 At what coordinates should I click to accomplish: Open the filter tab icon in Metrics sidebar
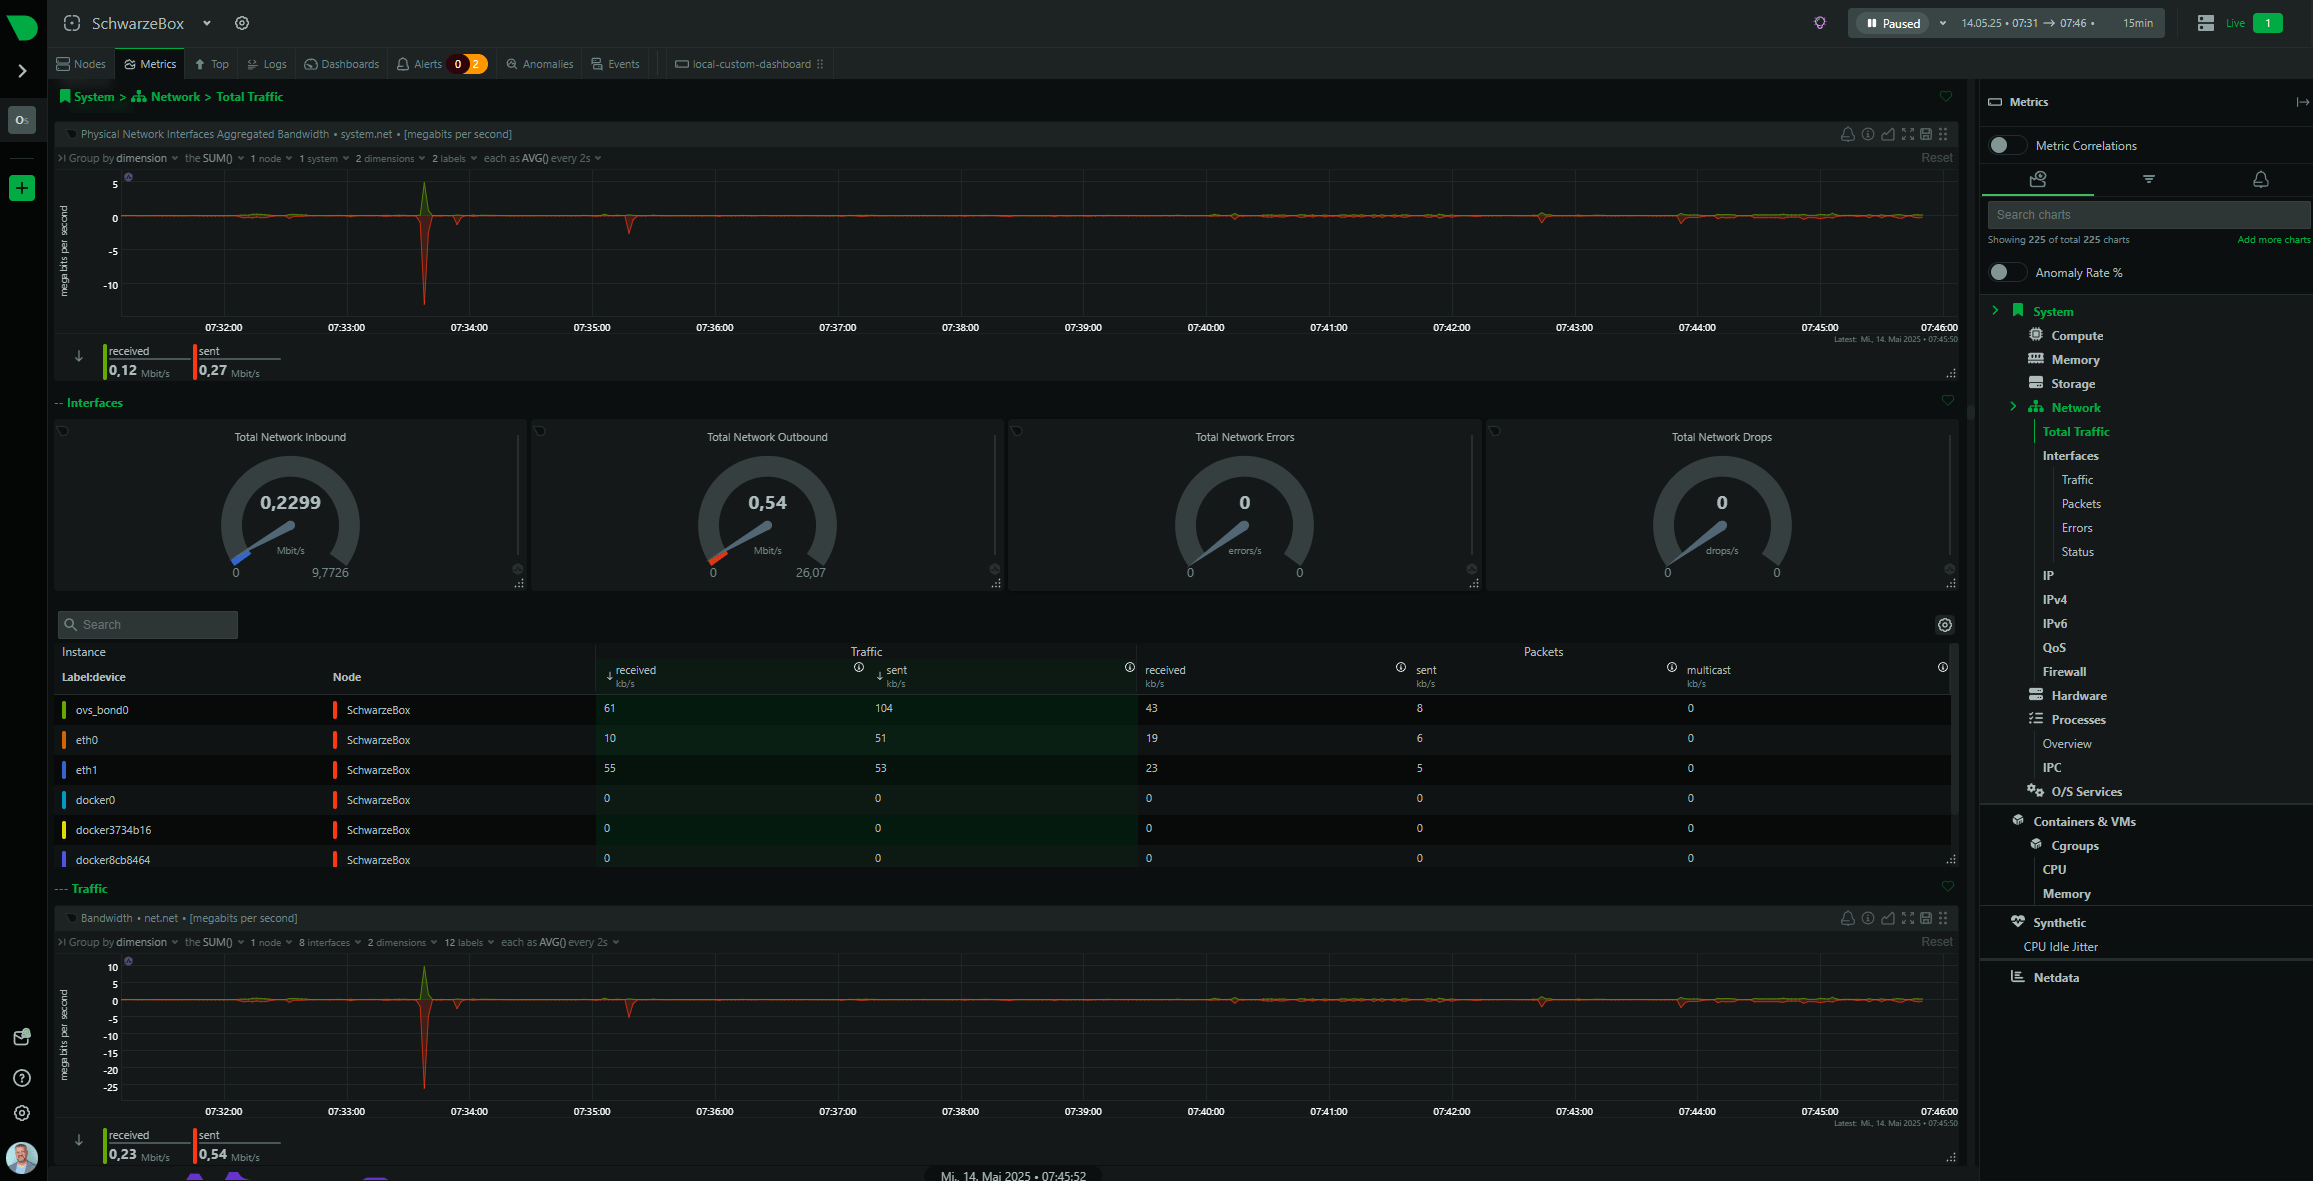point(2148,179)
